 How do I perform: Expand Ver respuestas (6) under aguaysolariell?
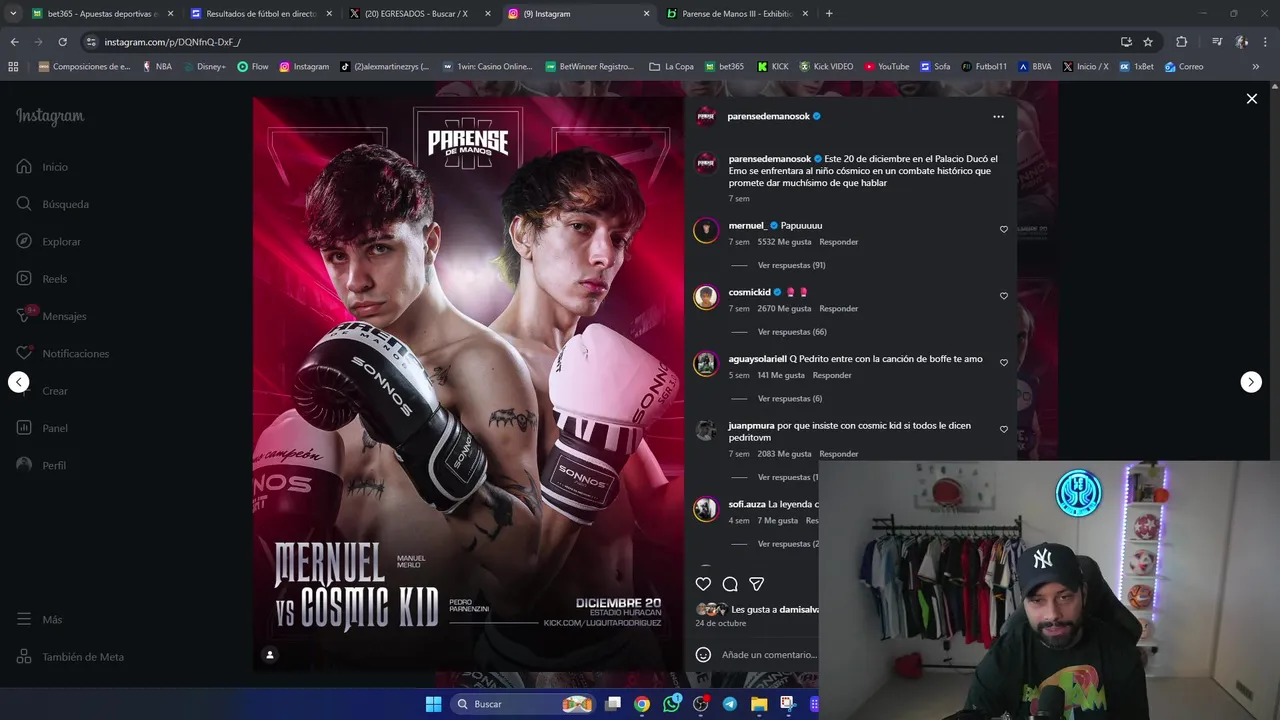click(x=790, y=398)
